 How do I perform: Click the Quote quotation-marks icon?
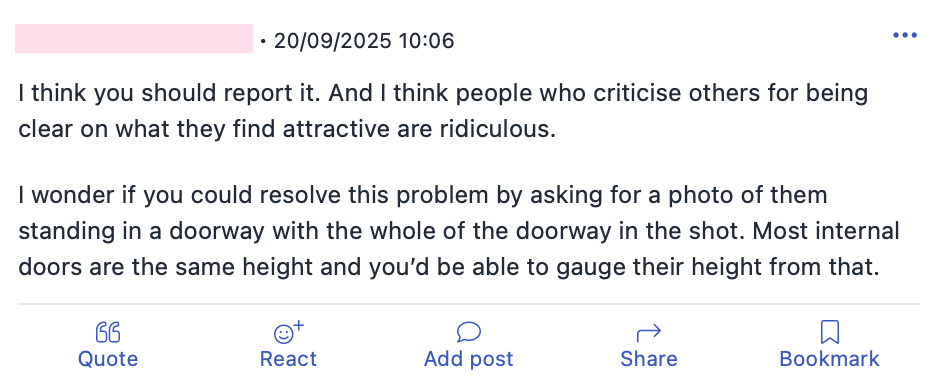108,332
